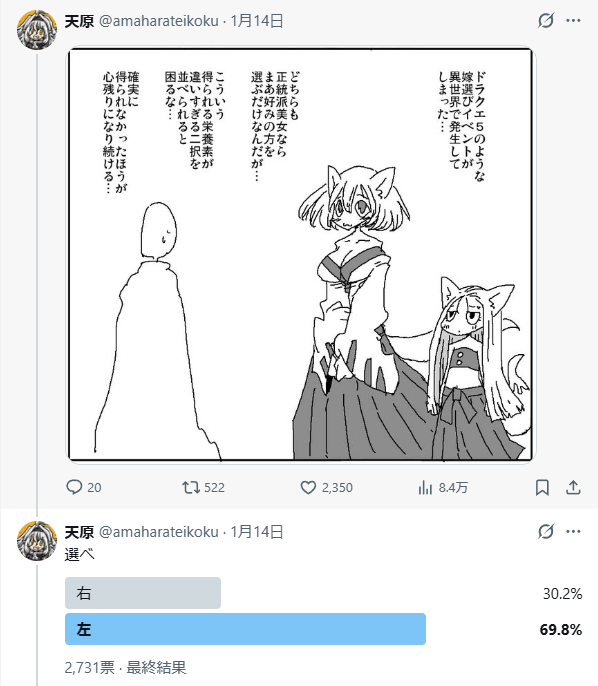Open the 1月14日 timestamp of poll tweet
The width and height of the screenshot is (598, 686).
tap(257, 532)
